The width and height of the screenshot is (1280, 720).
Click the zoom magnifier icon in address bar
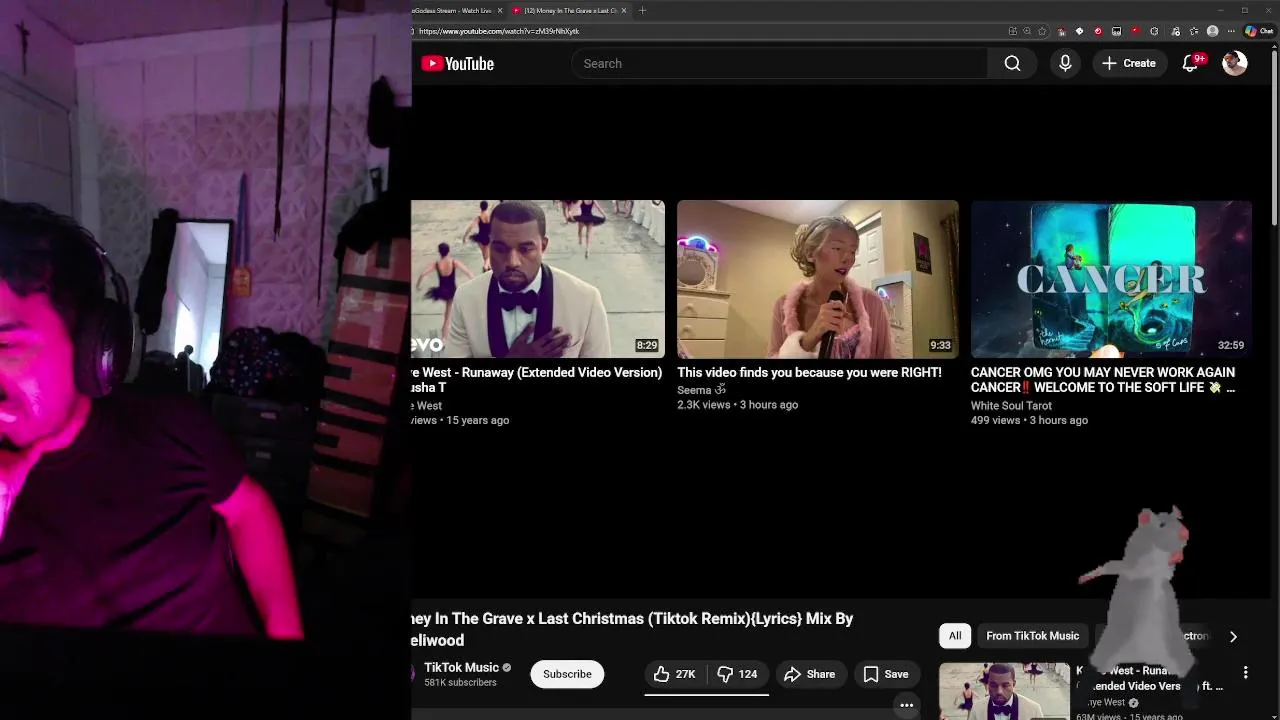click(x=1027, y=31)
